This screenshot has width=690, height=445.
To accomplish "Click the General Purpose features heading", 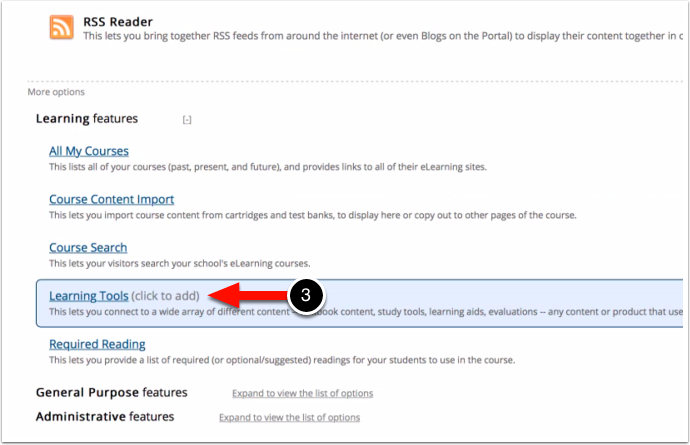I will 112,392.
